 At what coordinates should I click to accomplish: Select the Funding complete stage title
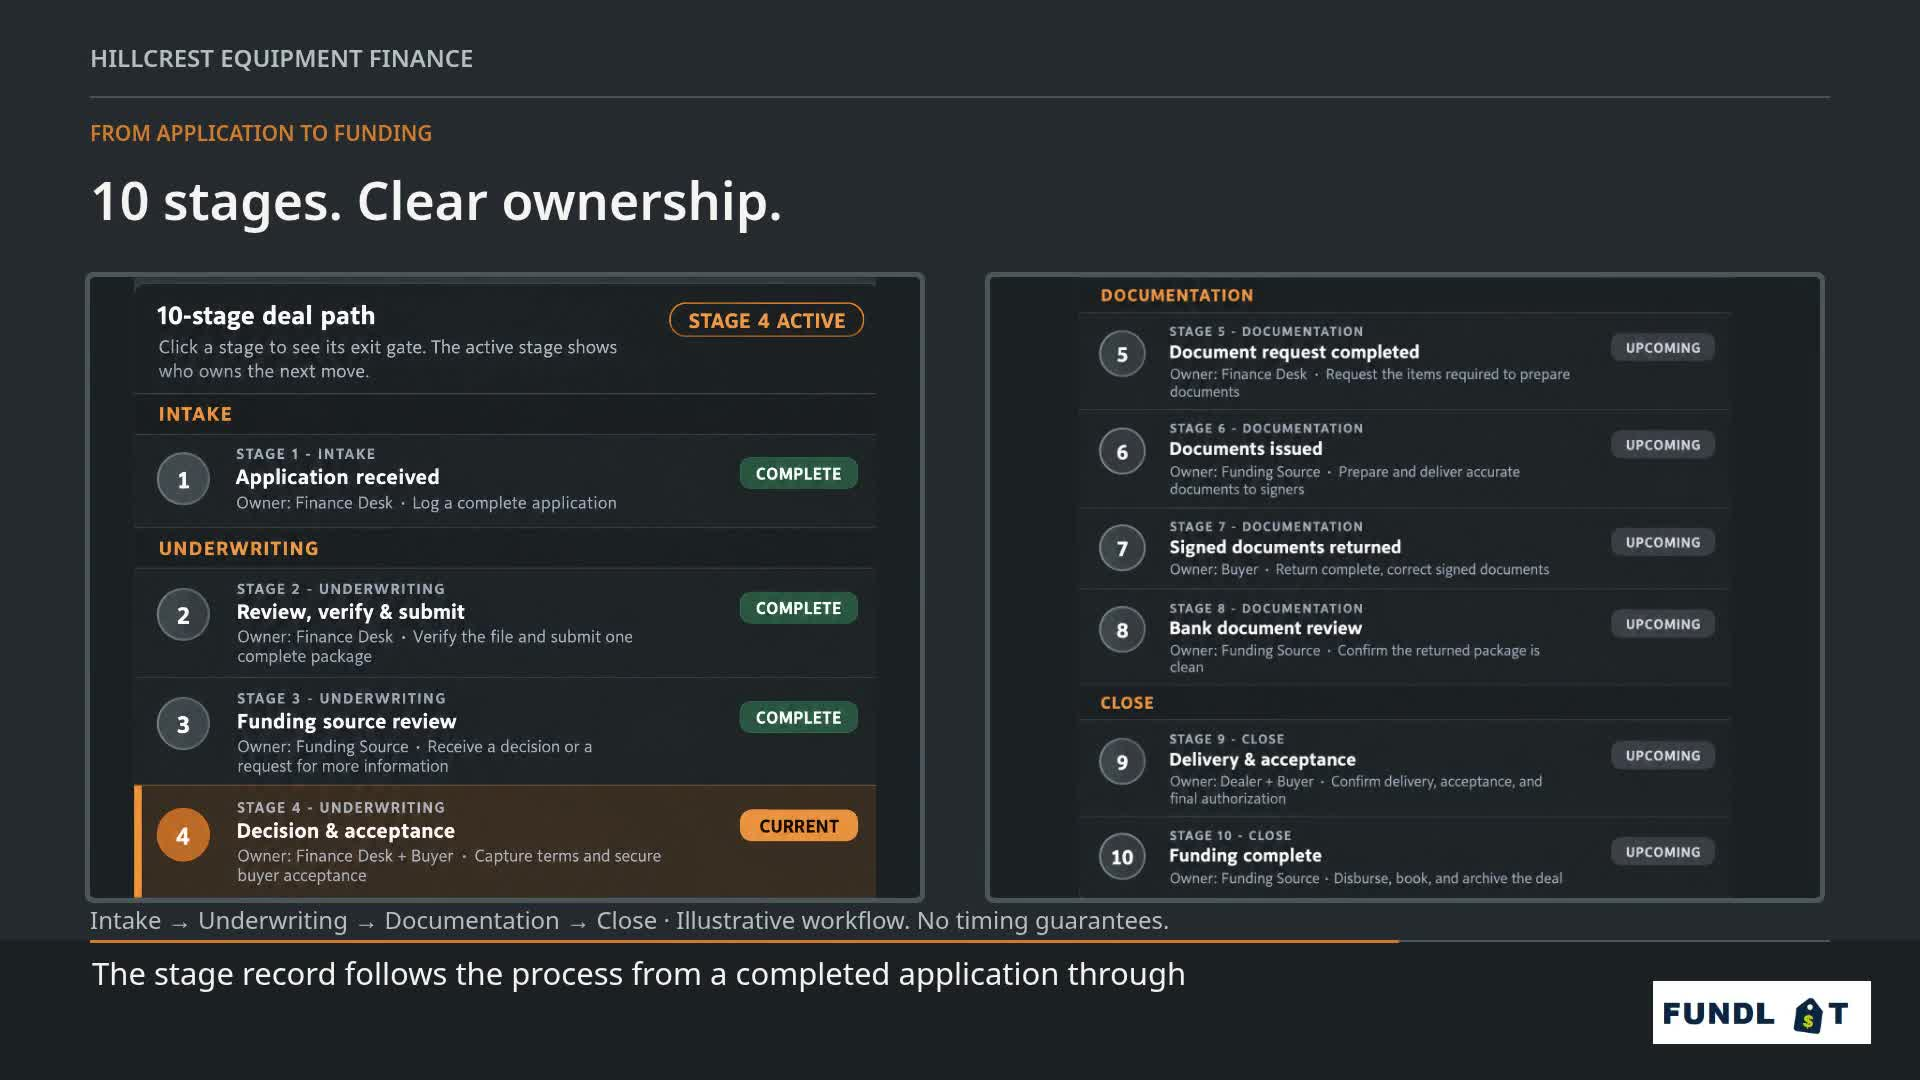1245,855
